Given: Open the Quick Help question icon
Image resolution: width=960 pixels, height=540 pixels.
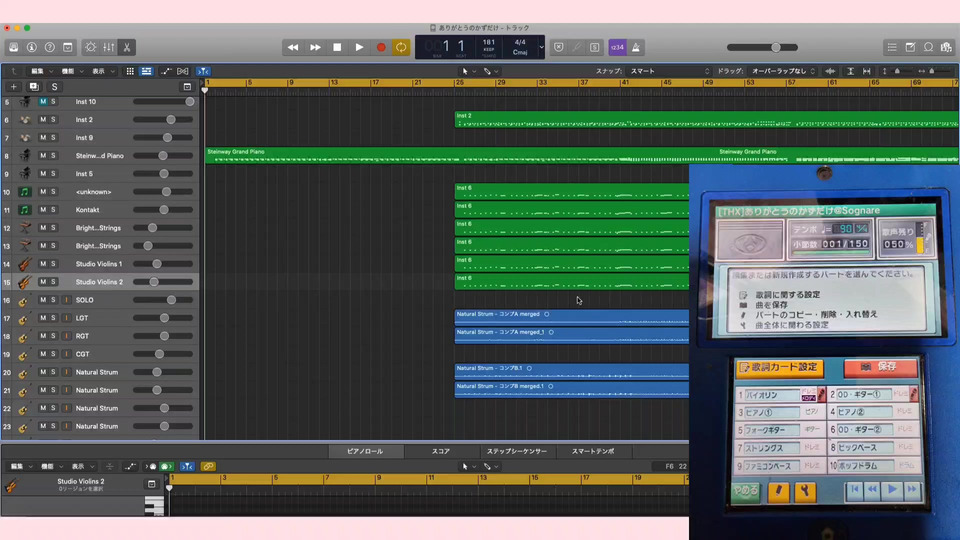Looking at the screenshot, I should (x=50, y=47).
